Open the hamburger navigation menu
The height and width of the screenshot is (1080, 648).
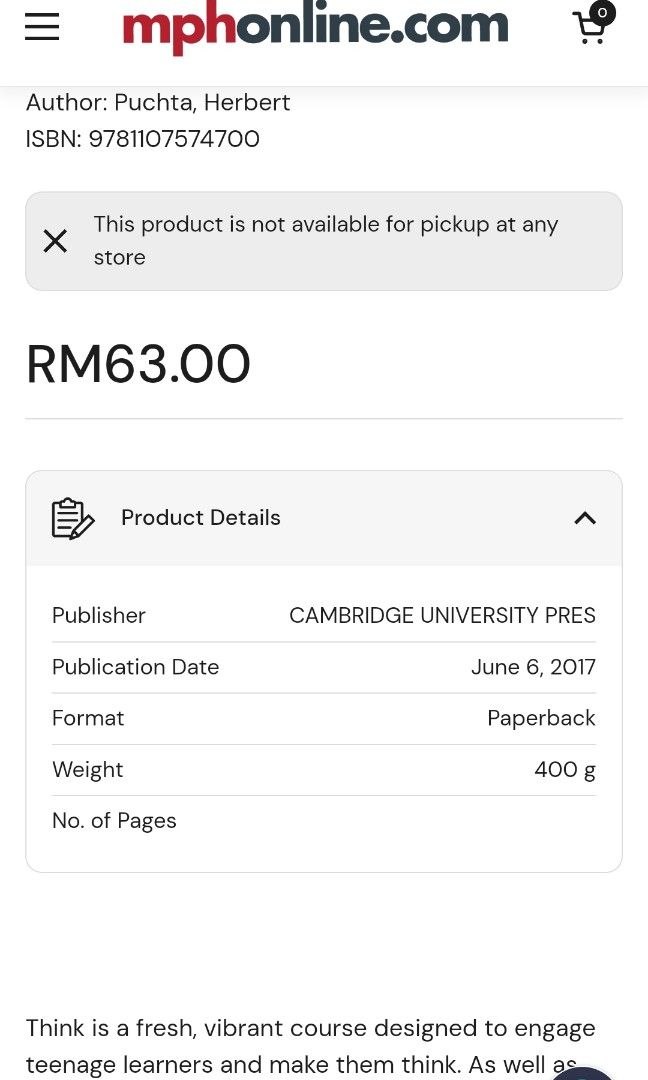pos(41,27)
